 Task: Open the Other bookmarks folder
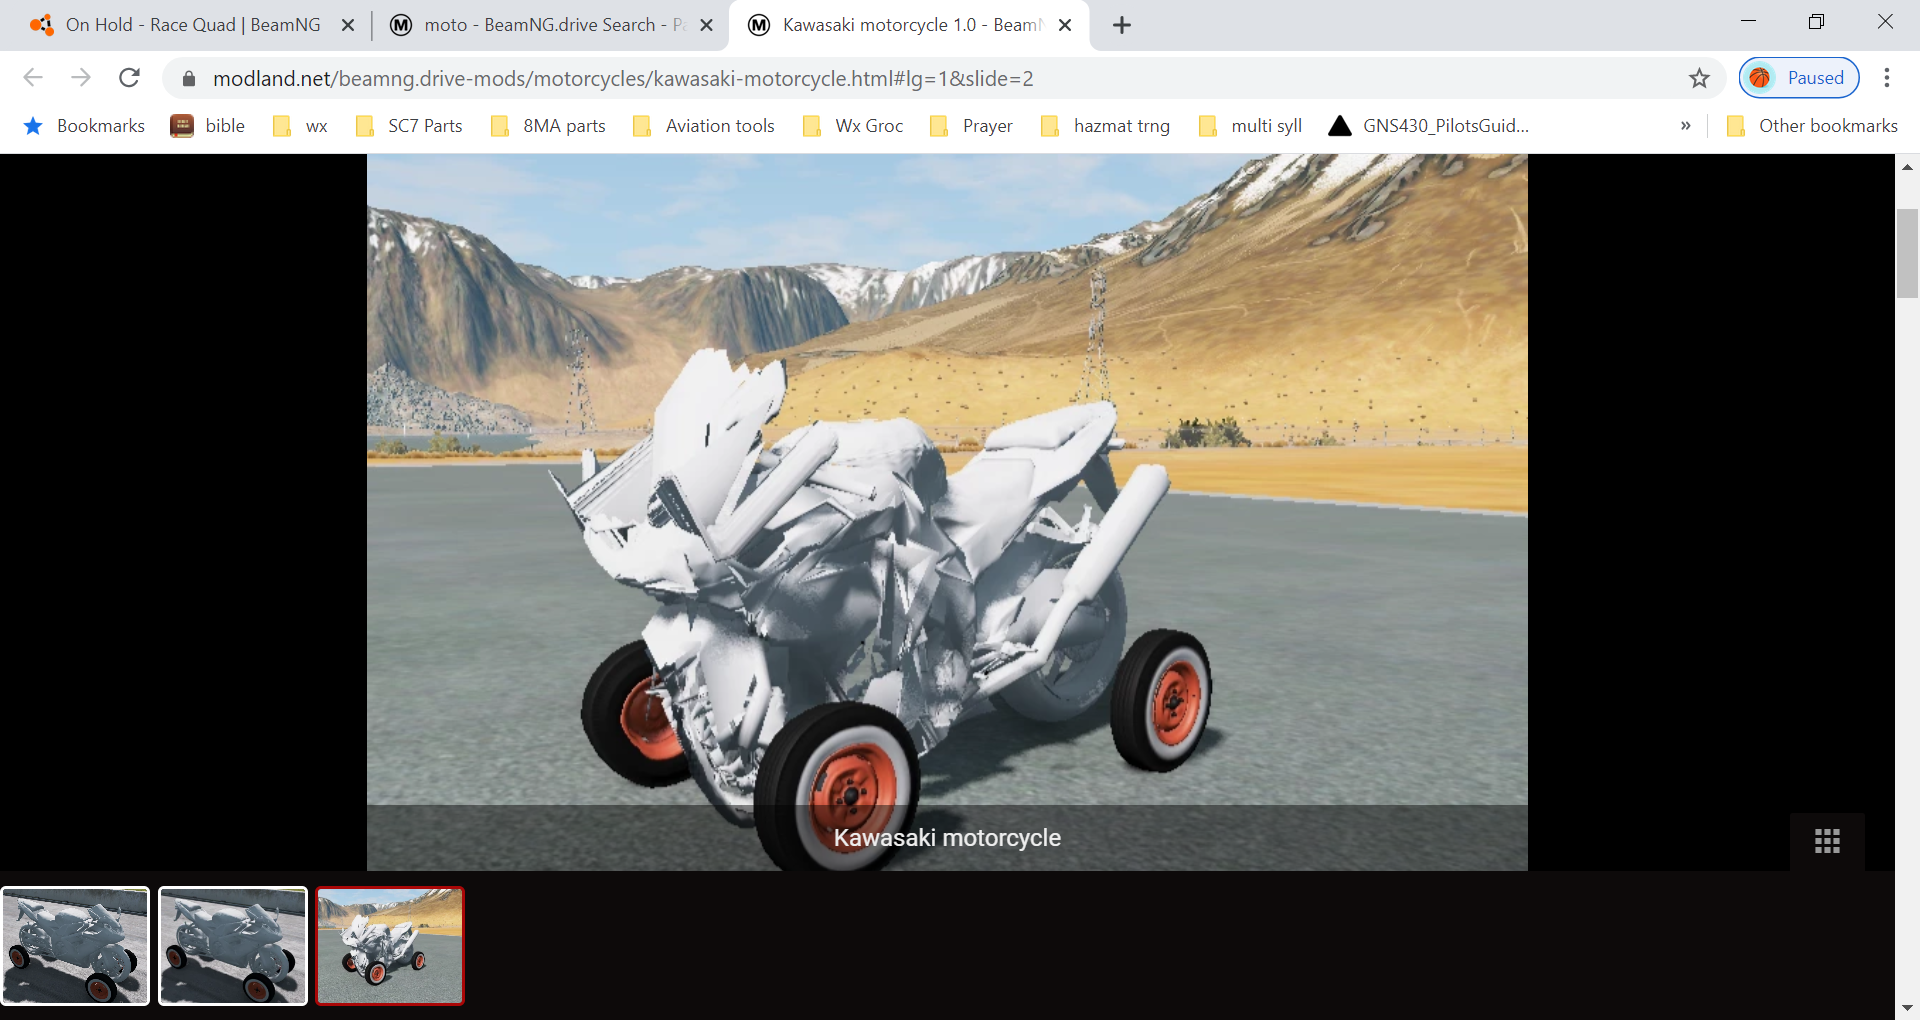[1812, 126]
